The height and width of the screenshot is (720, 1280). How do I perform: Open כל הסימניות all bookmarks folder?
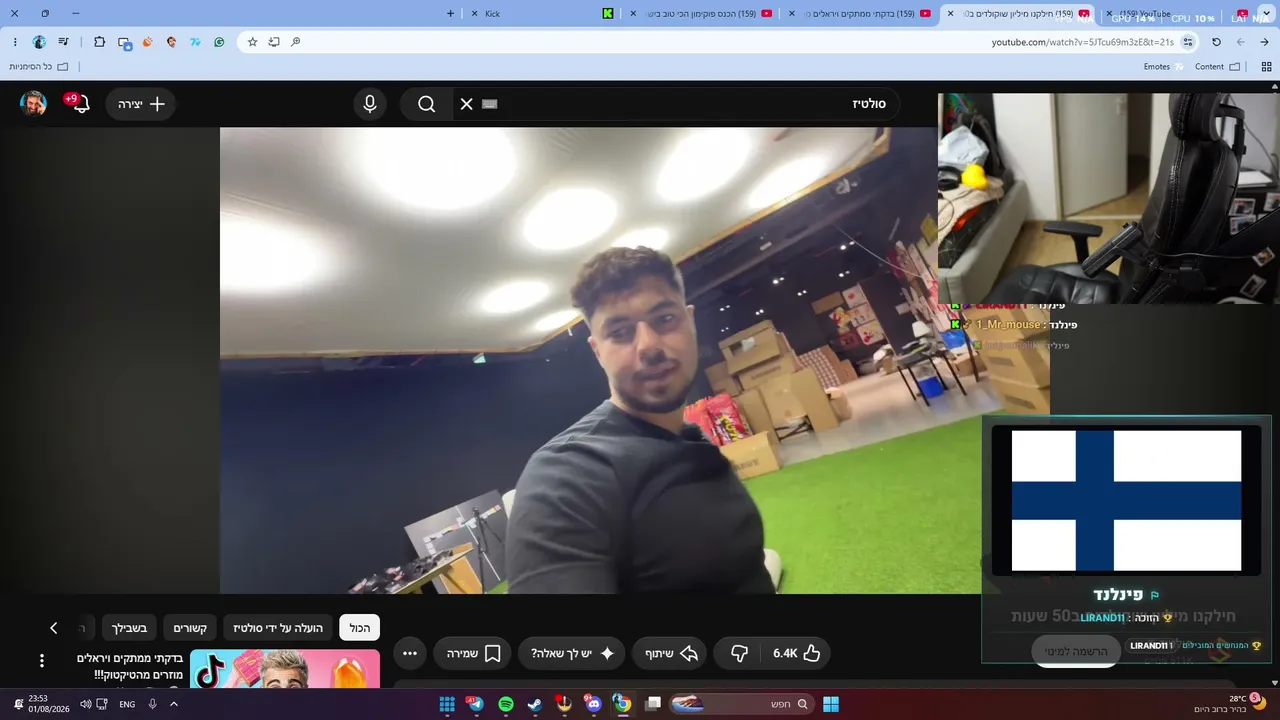click(39, 67)
